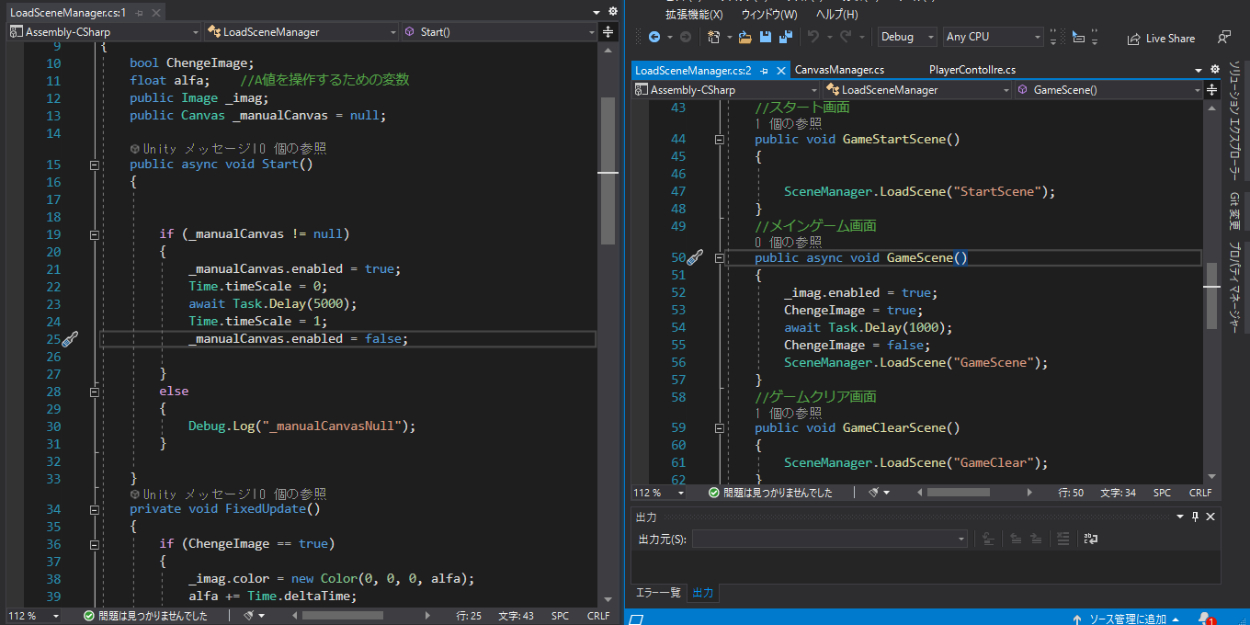Click the notifications bell in status bar
The width and height of the screenshot is (1250, 625).
coord(1205,619)
